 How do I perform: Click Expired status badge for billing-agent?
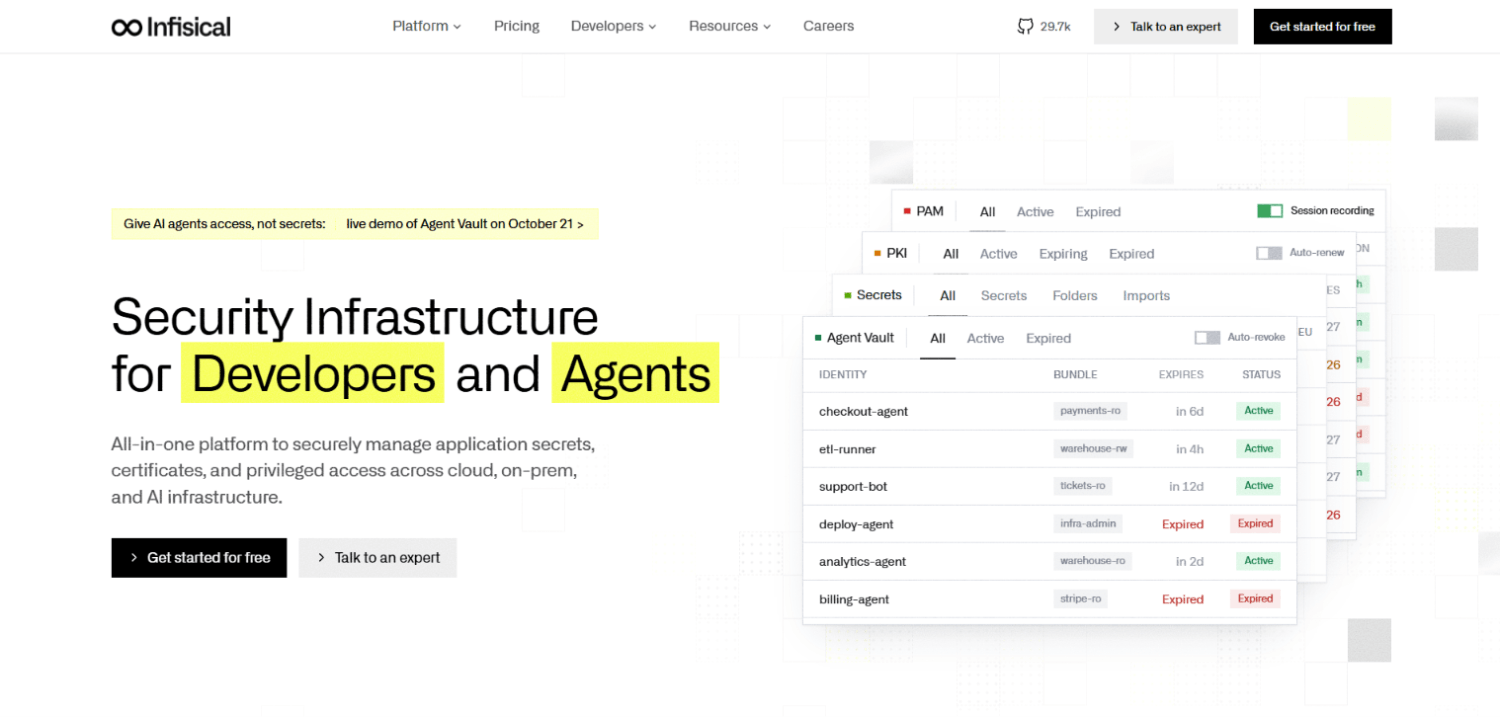1256,599
